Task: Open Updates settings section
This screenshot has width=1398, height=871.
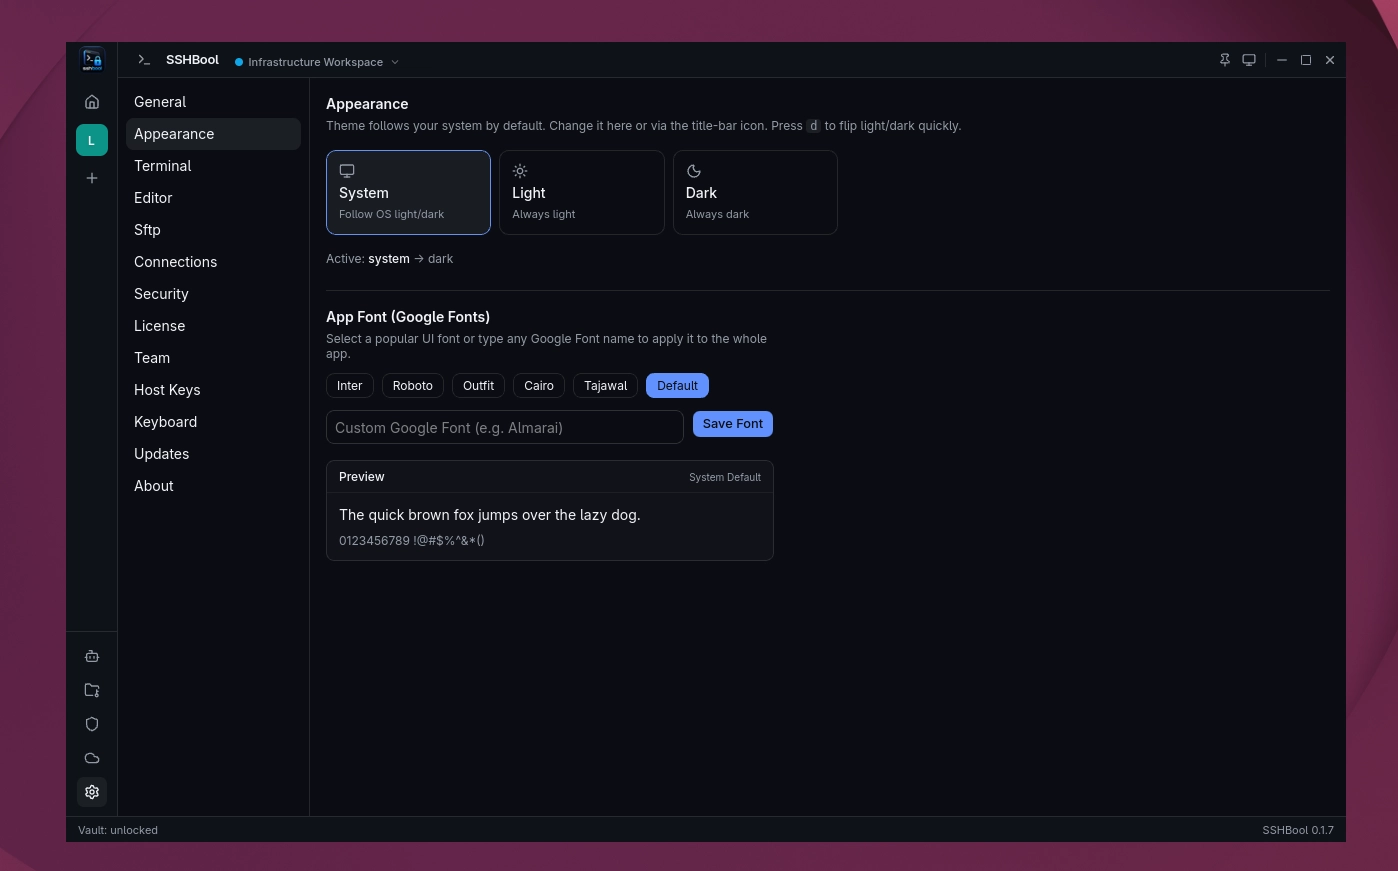Action: 213,454
